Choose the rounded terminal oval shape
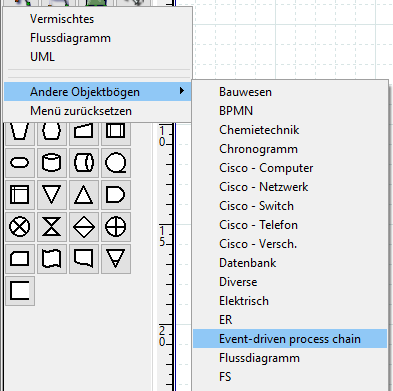The image size is (393, 391). click(x=20, y=163)
